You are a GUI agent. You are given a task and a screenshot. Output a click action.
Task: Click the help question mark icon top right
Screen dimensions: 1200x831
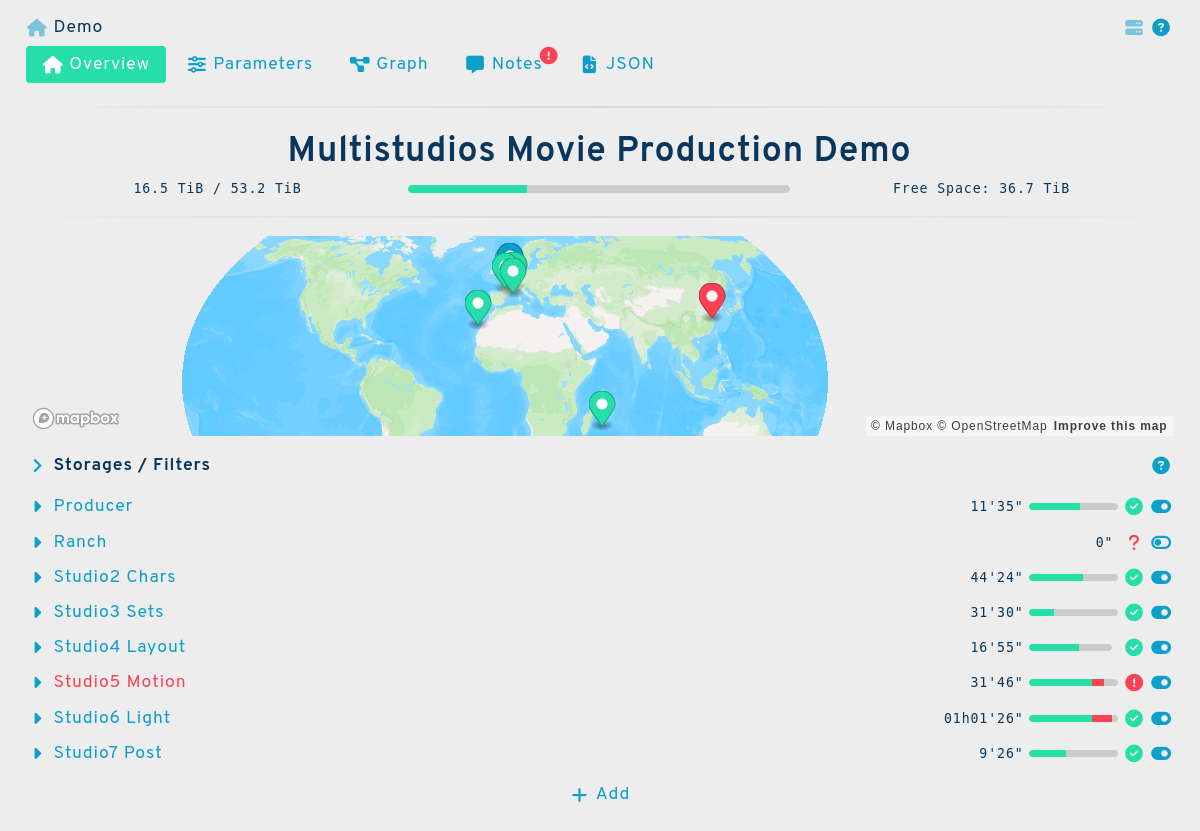click(x=1161, y=28)
